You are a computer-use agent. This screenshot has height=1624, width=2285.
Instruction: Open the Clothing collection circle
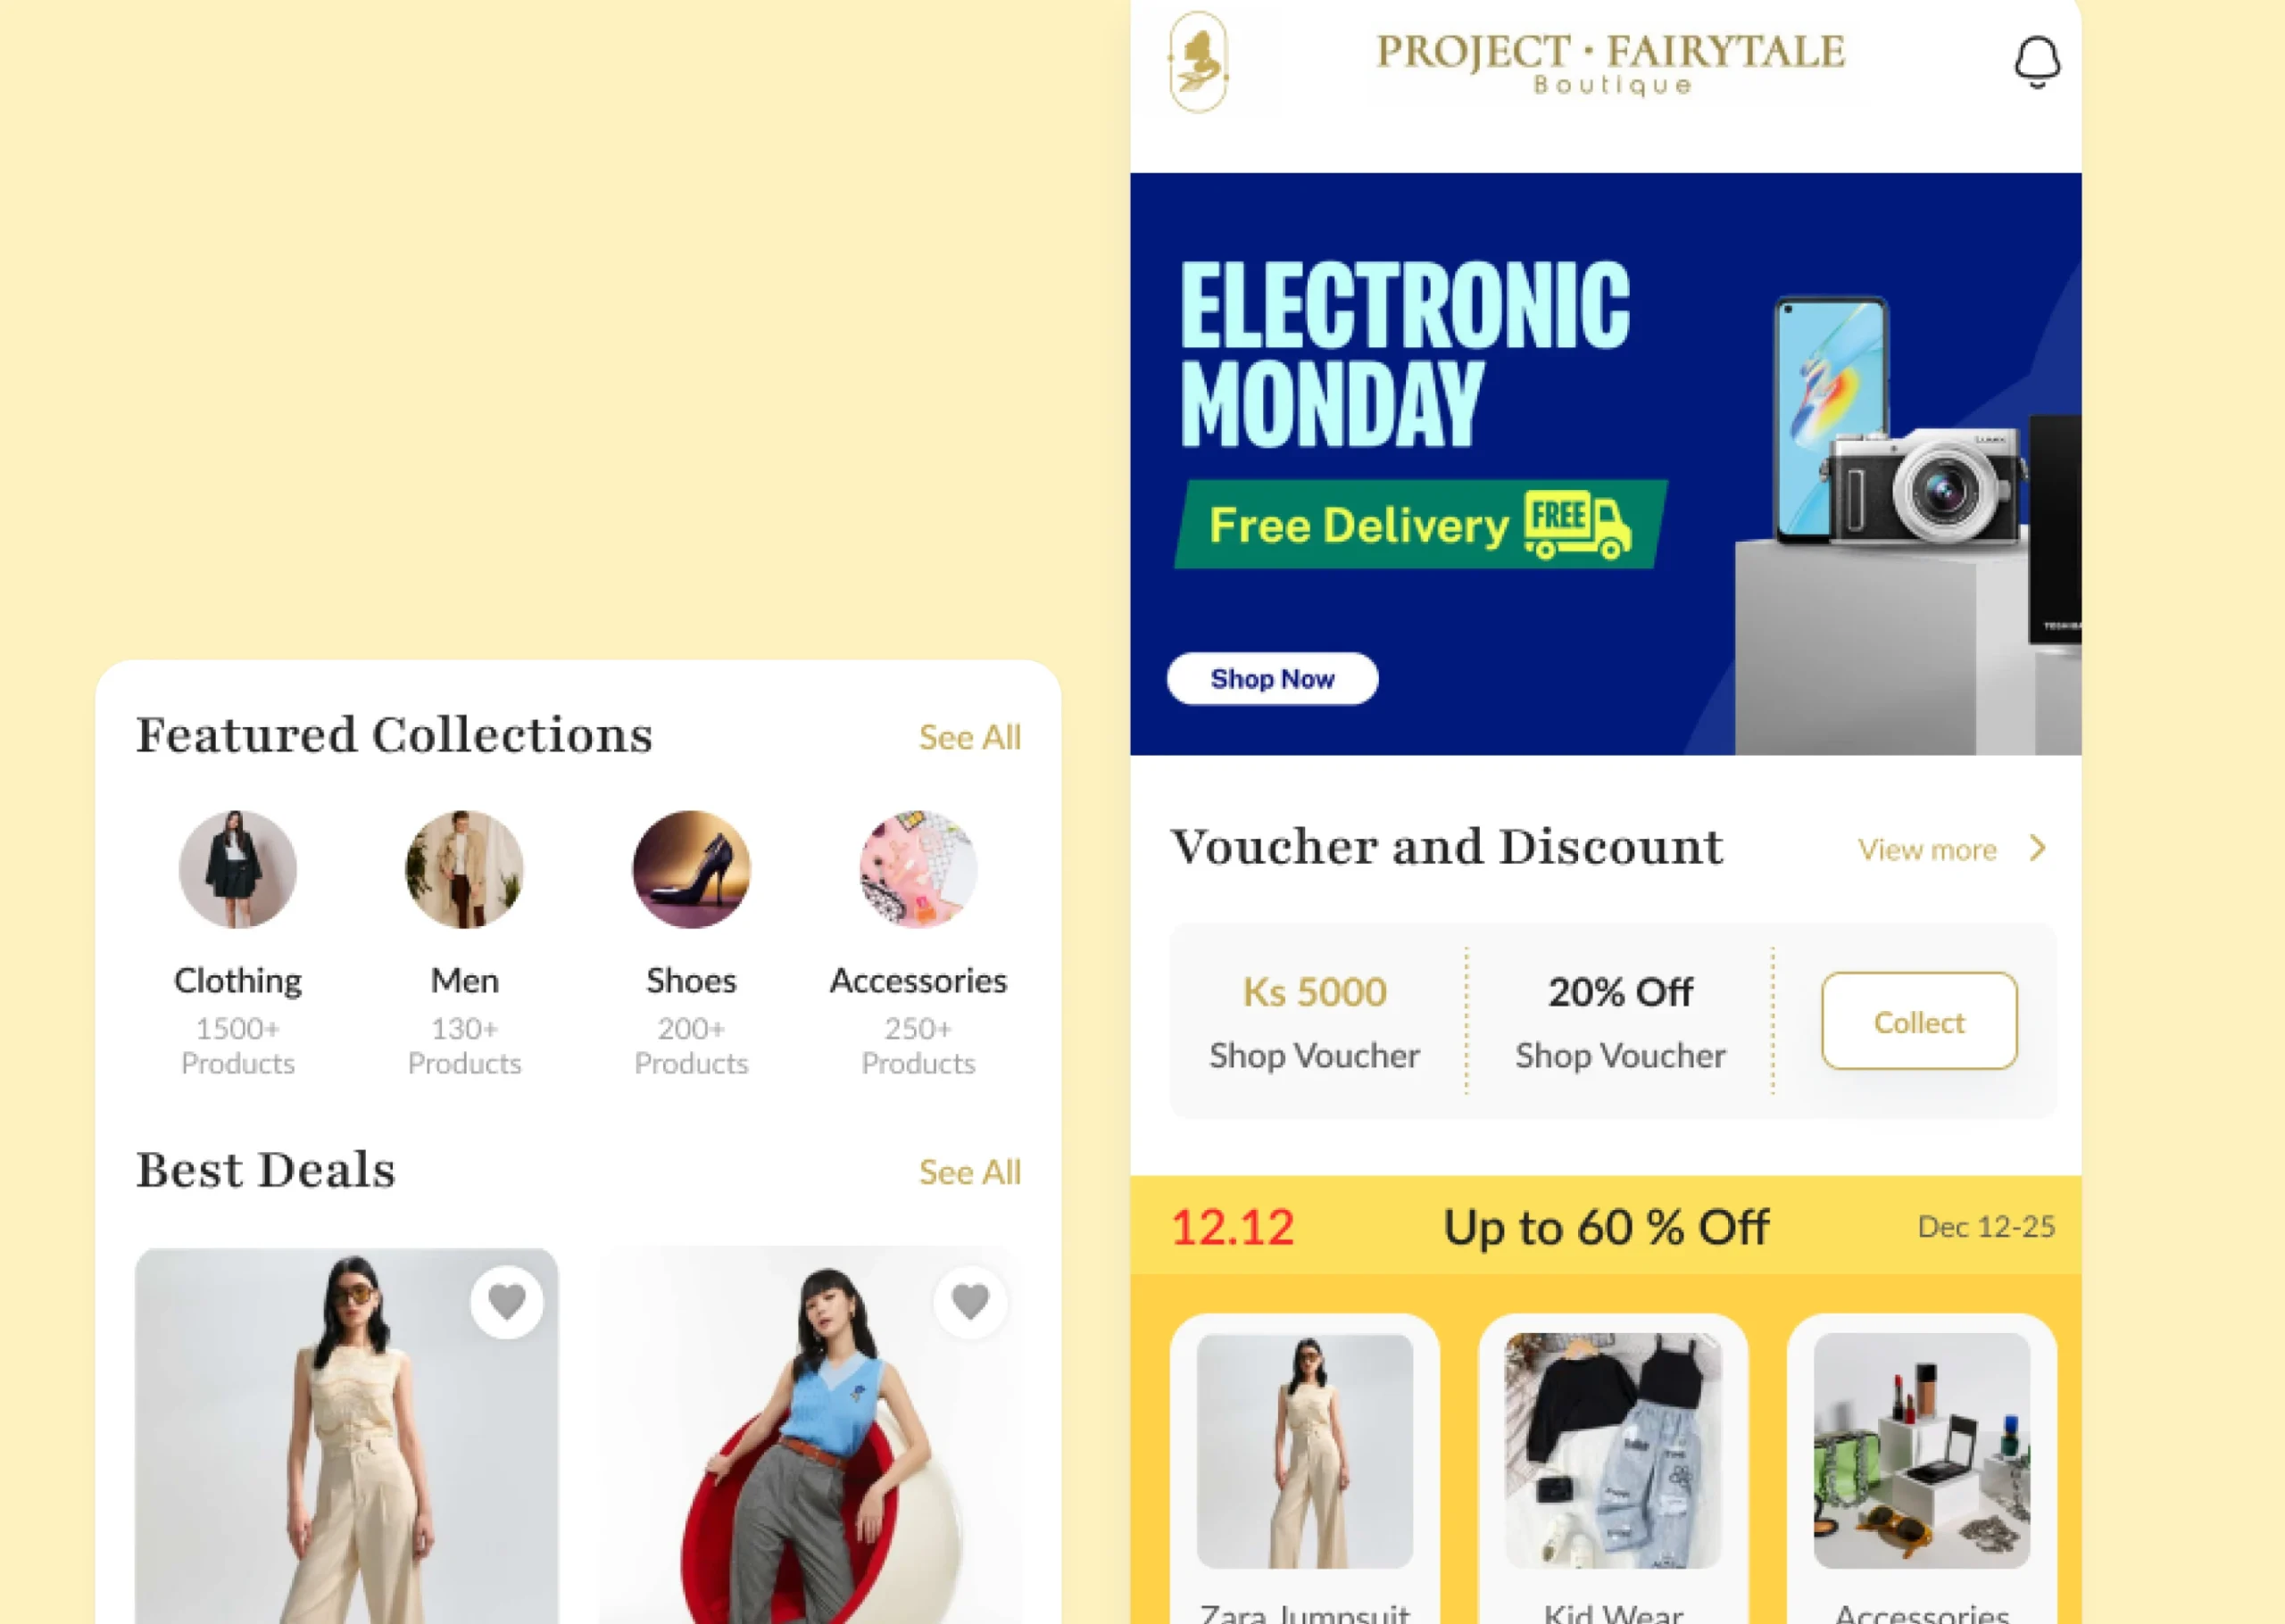[x=238, y=869]
